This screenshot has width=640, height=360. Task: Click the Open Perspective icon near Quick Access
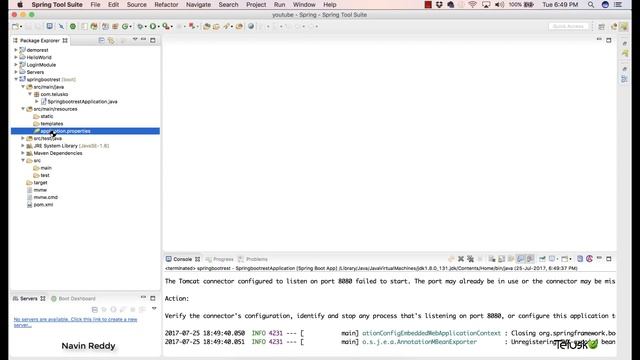(x=601, y=27)
